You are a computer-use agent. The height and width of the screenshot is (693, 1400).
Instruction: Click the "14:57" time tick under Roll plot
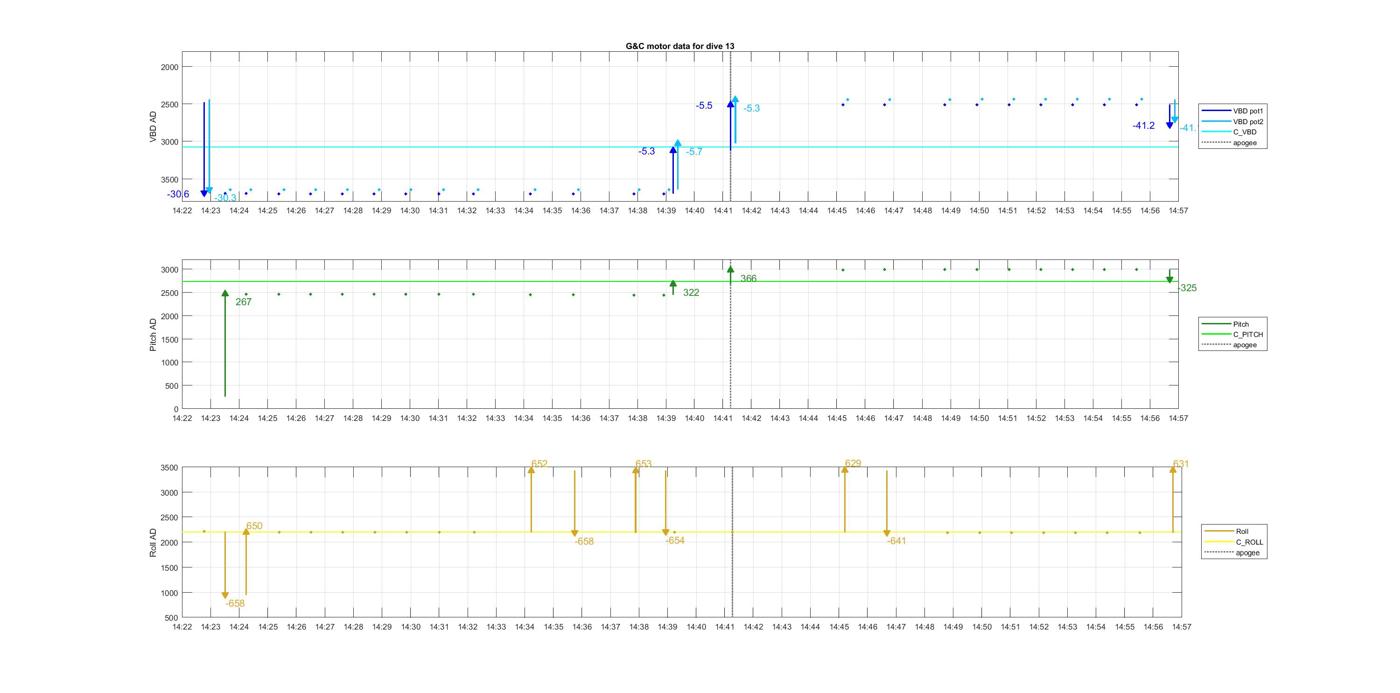1180,627
